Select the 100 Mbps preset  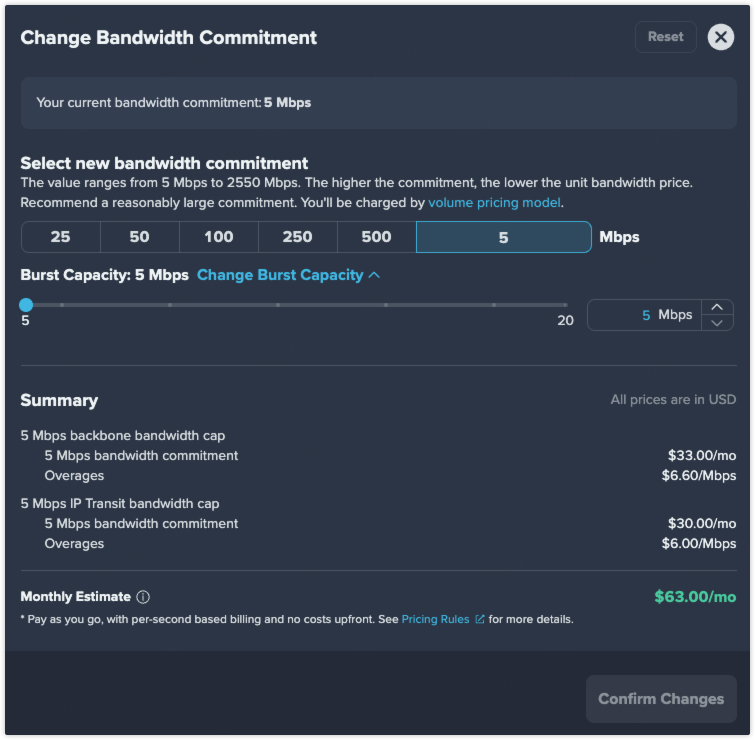pyautogui.click(x=219, y=237)
